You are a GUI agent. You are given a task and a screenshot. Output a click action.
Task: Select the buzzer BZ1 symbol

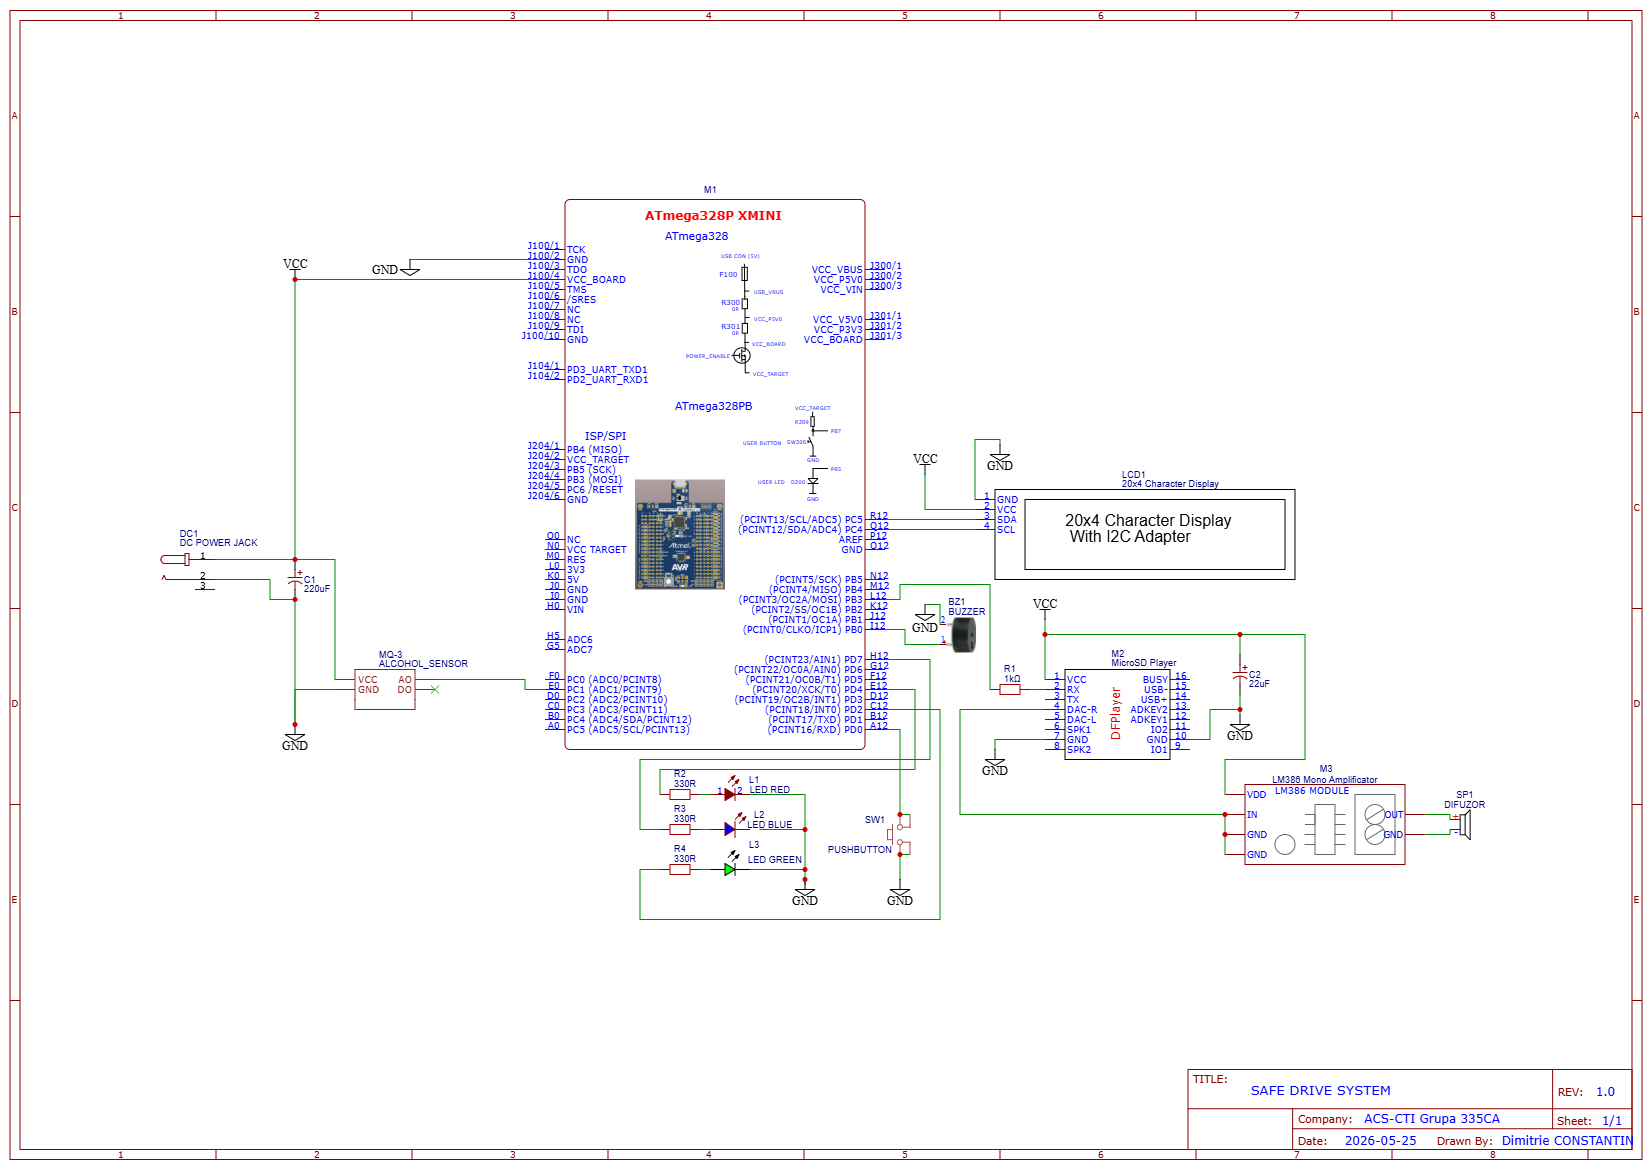[962, 634]
